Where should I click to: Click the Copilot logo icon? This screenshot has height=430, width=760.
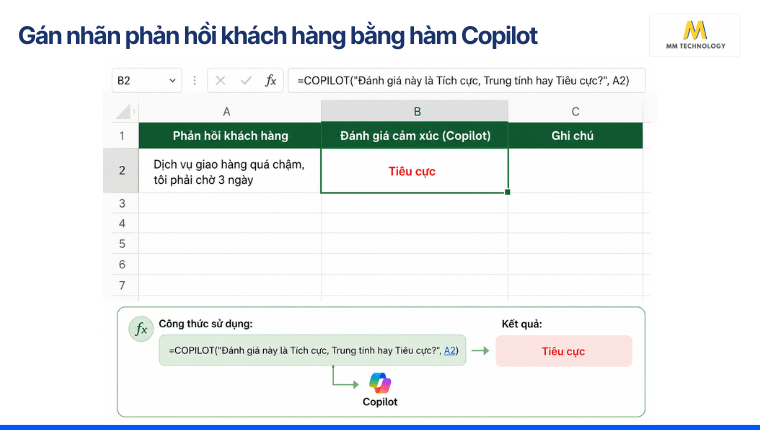coord(380,383)
